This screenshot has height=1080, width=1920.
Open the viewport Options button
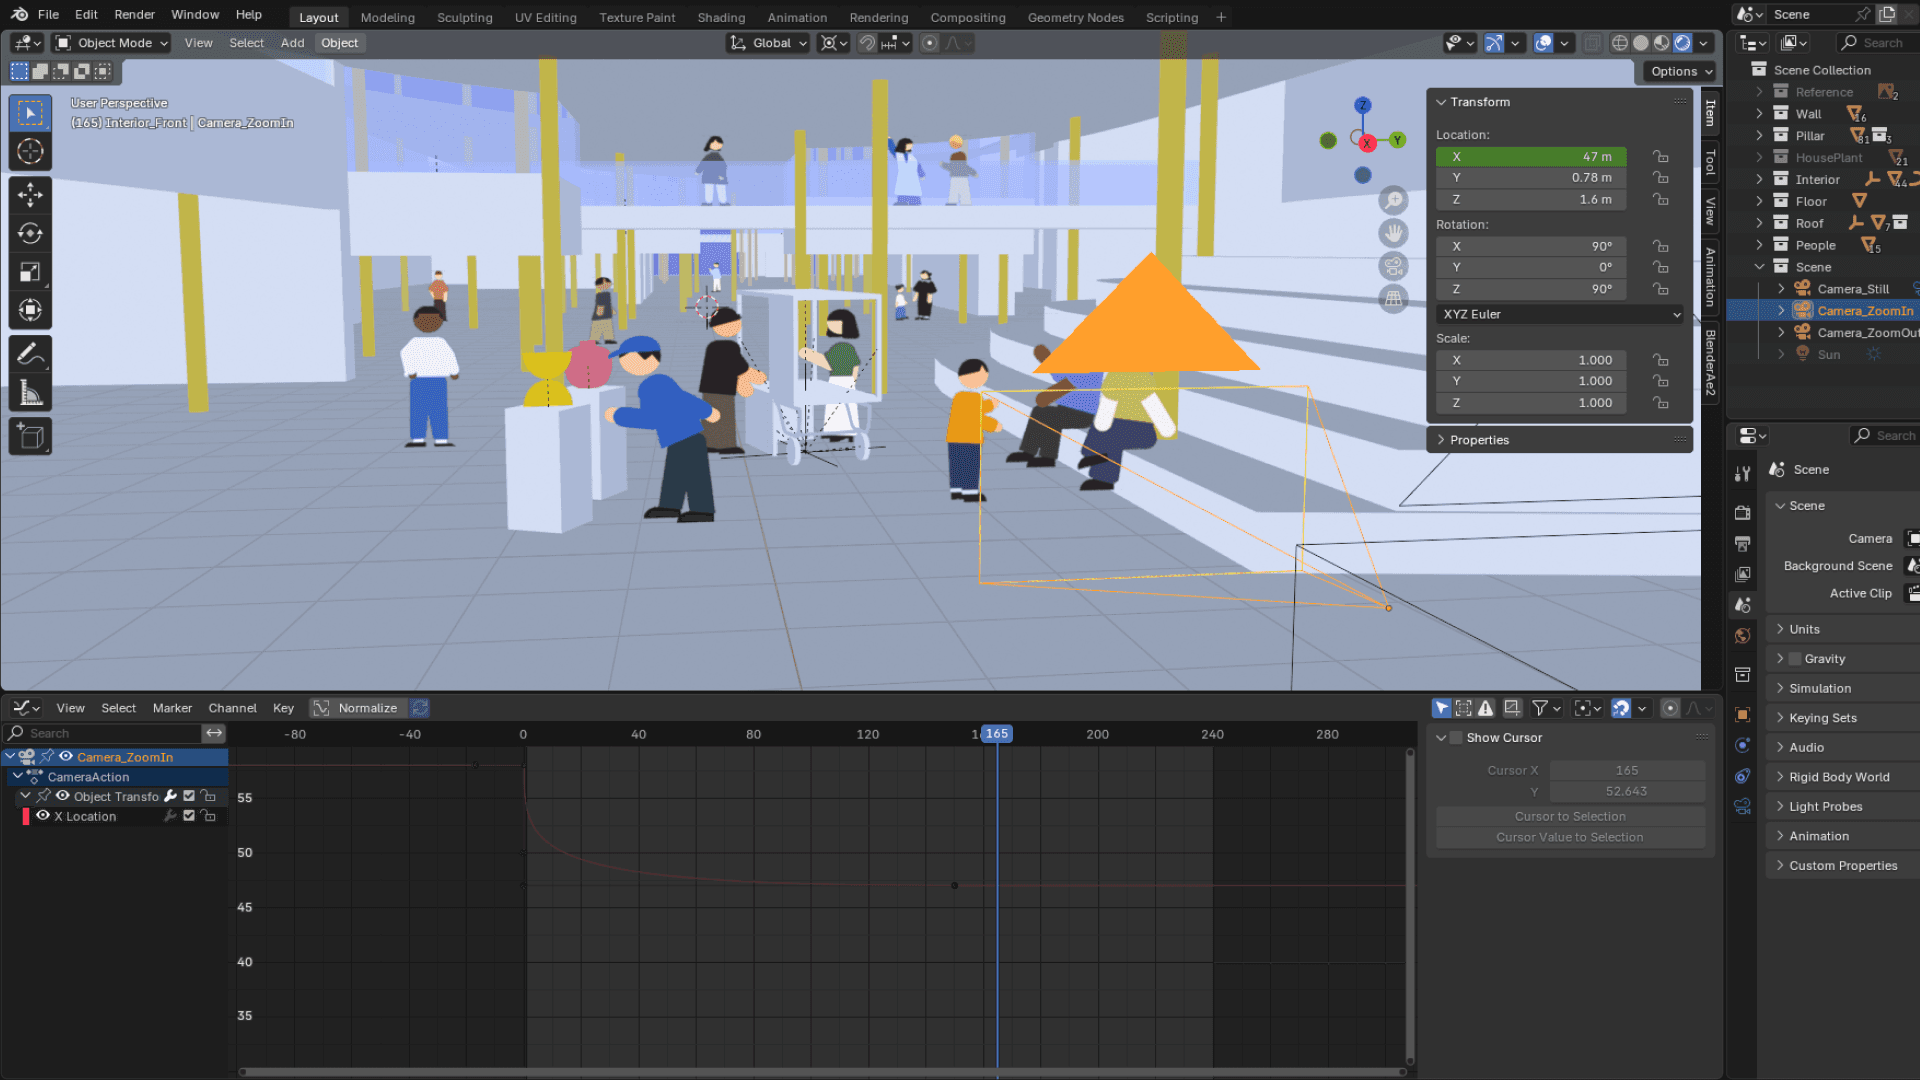pos(1680,71)
